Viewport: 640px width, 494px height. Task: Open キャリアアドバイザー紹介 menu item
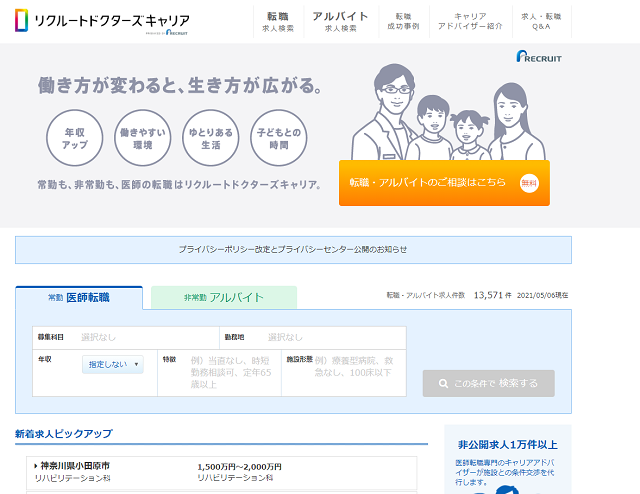click(x=470, y=22)
